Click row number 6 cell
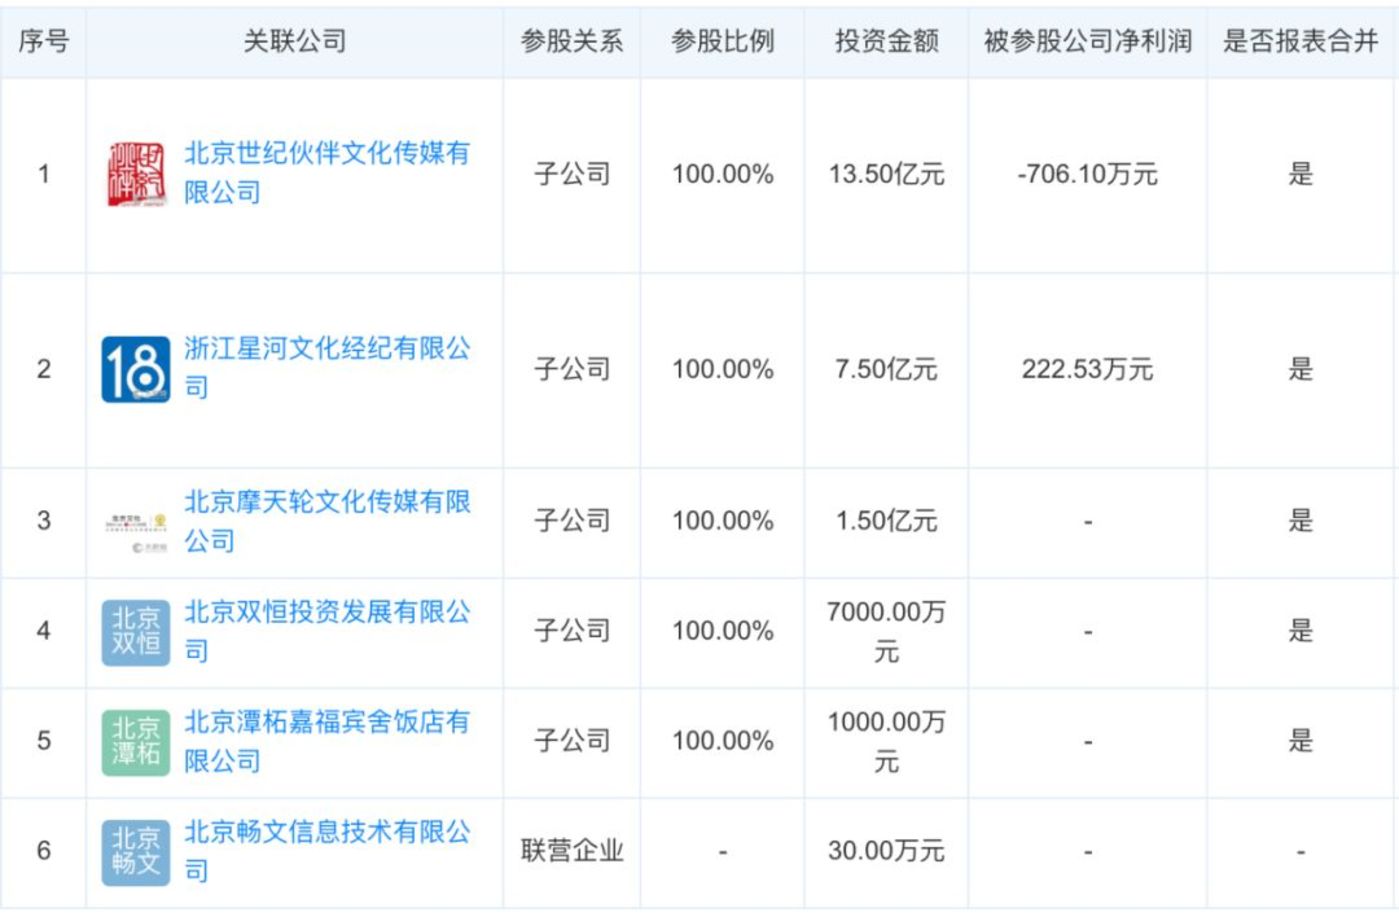The image size is (1399, 917). [44, 851]
